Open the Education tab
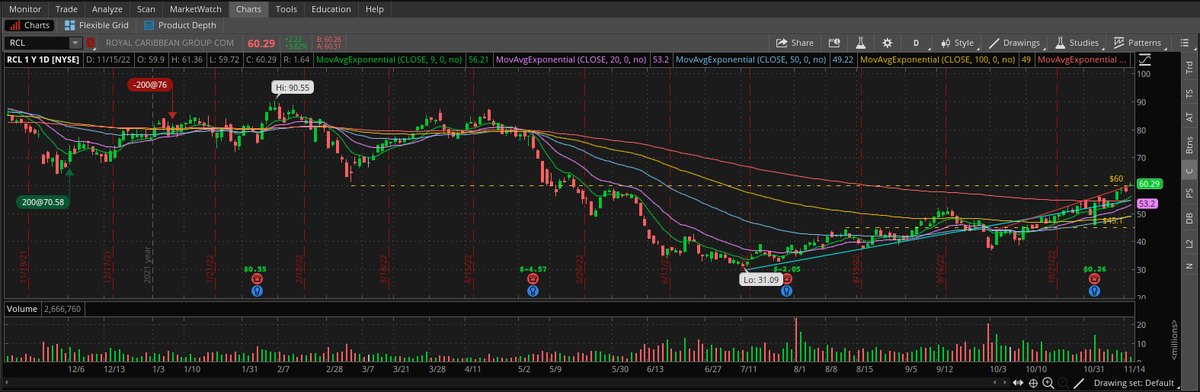This screenshot has height=392, width=1200. [x=331, y=8]
